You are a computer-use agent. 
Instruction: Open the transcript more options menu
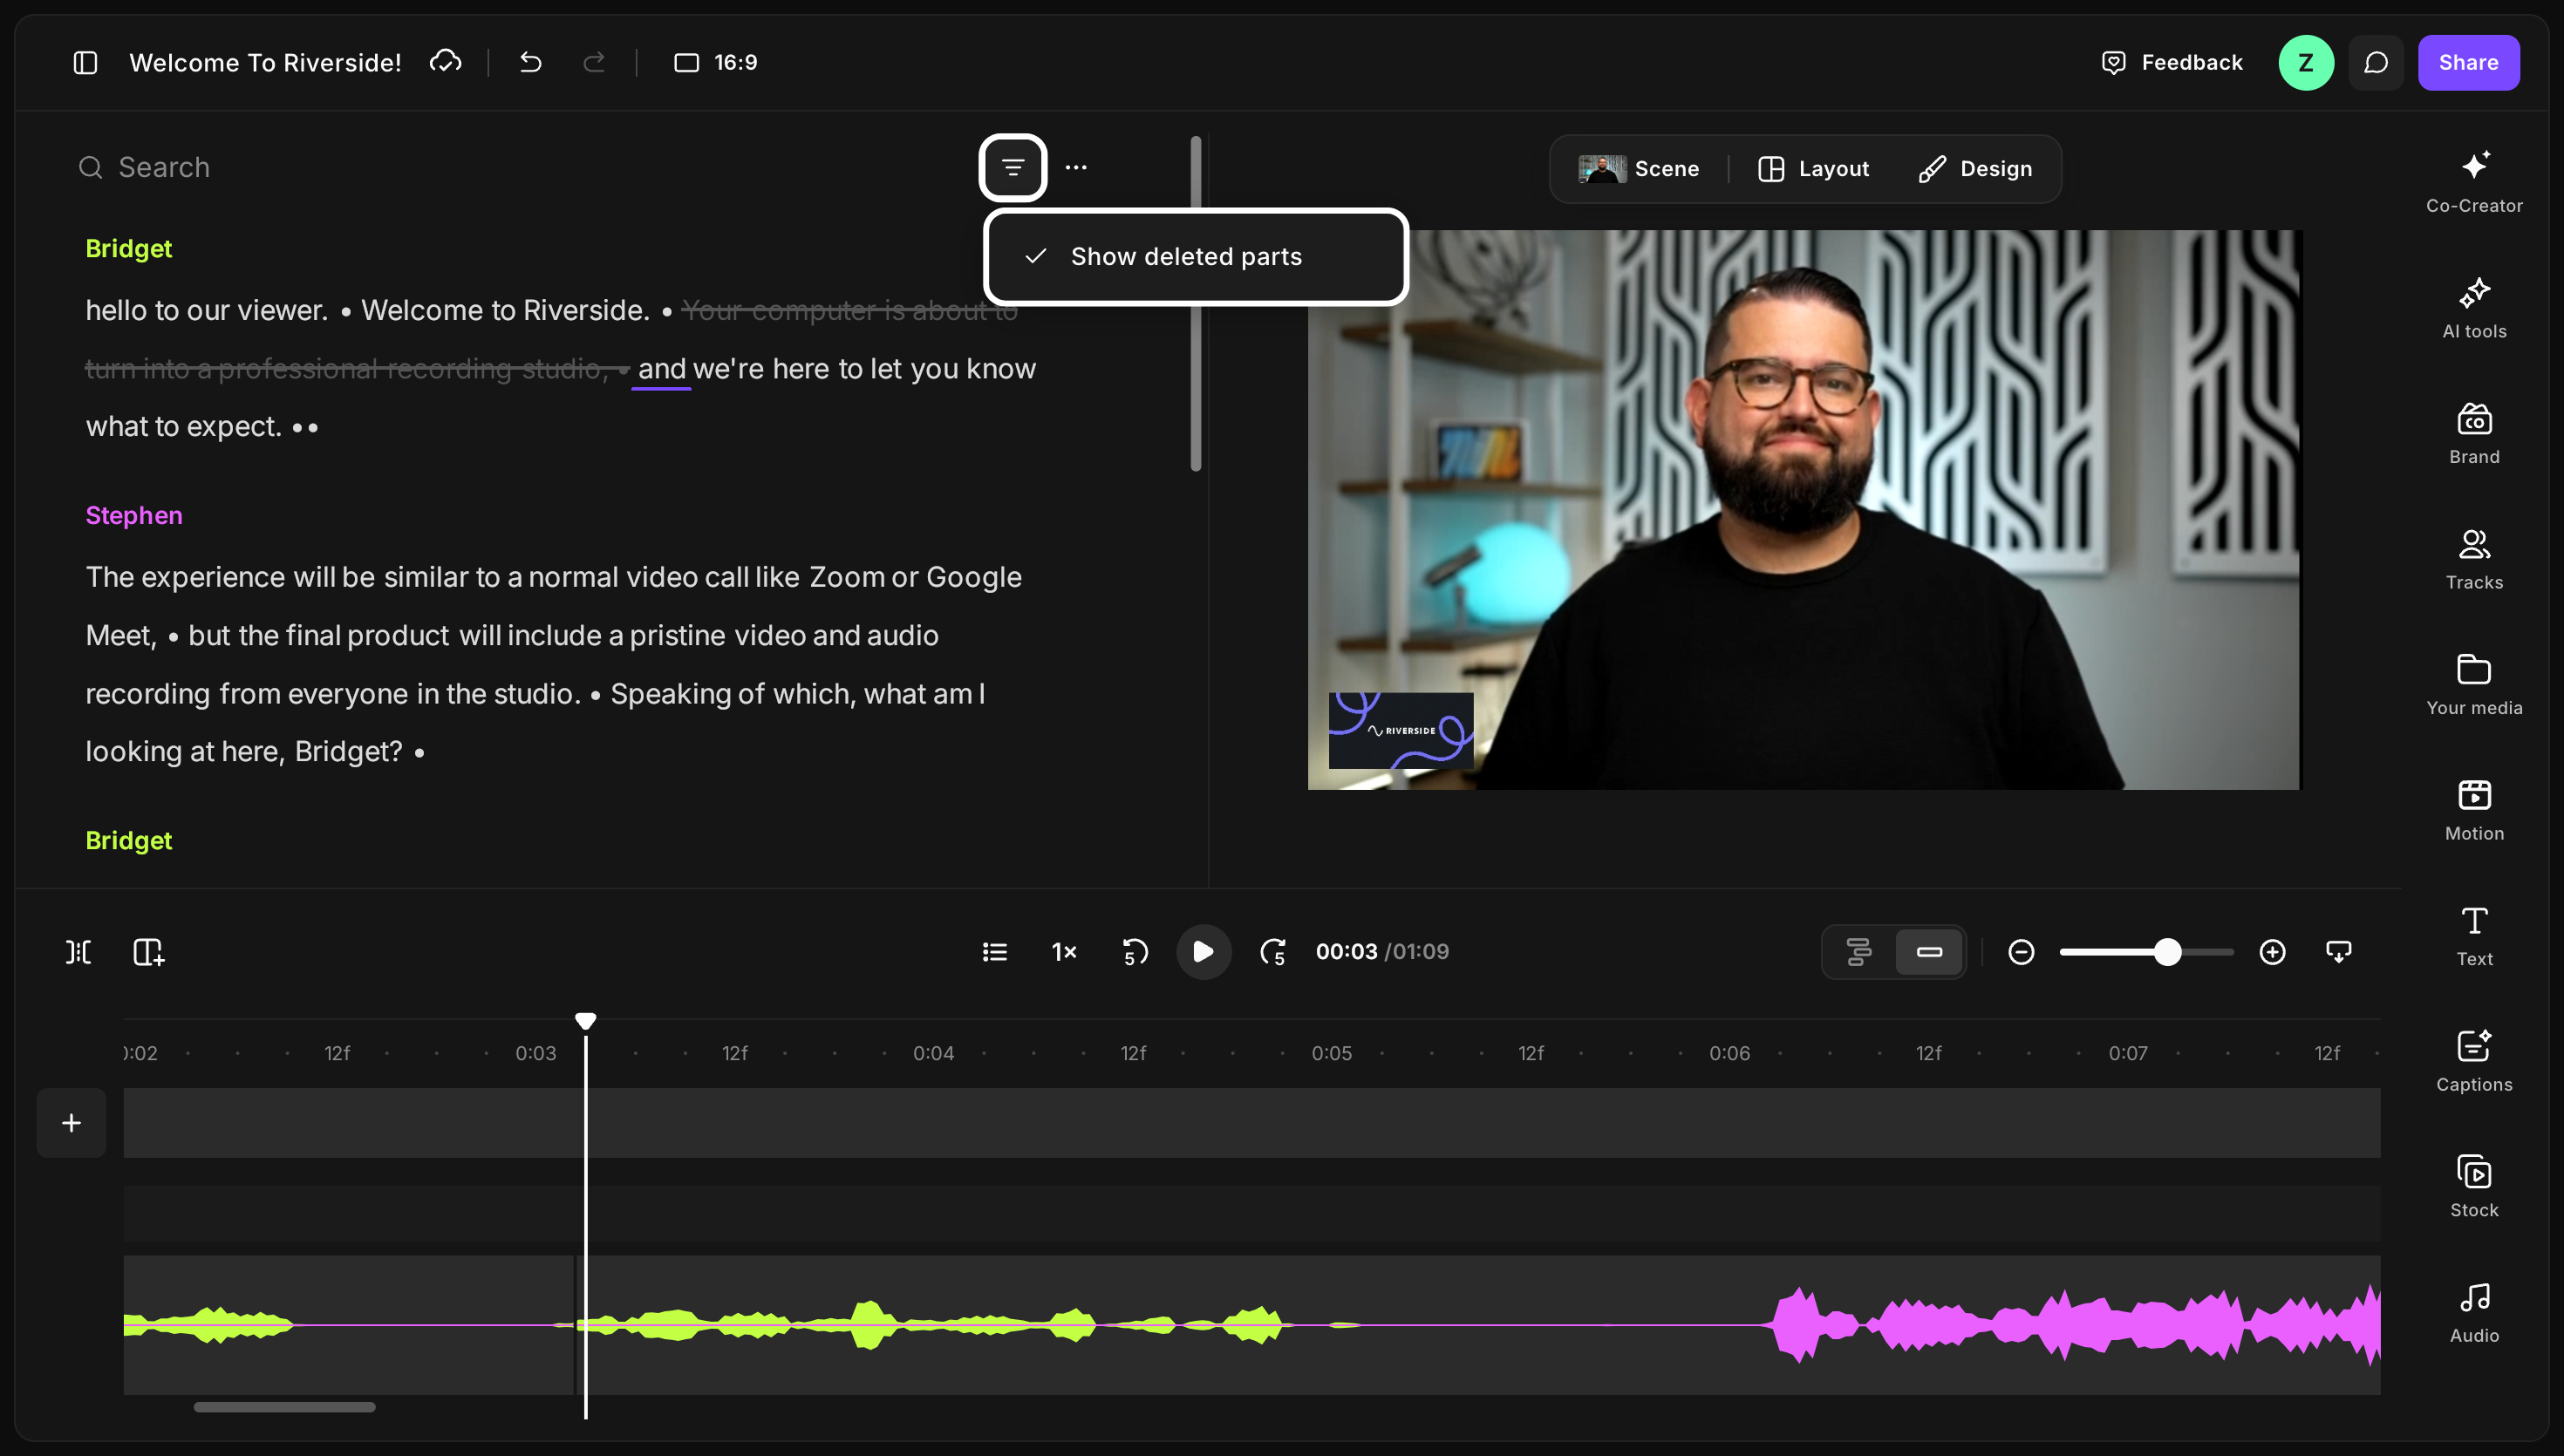(1076, 167)
